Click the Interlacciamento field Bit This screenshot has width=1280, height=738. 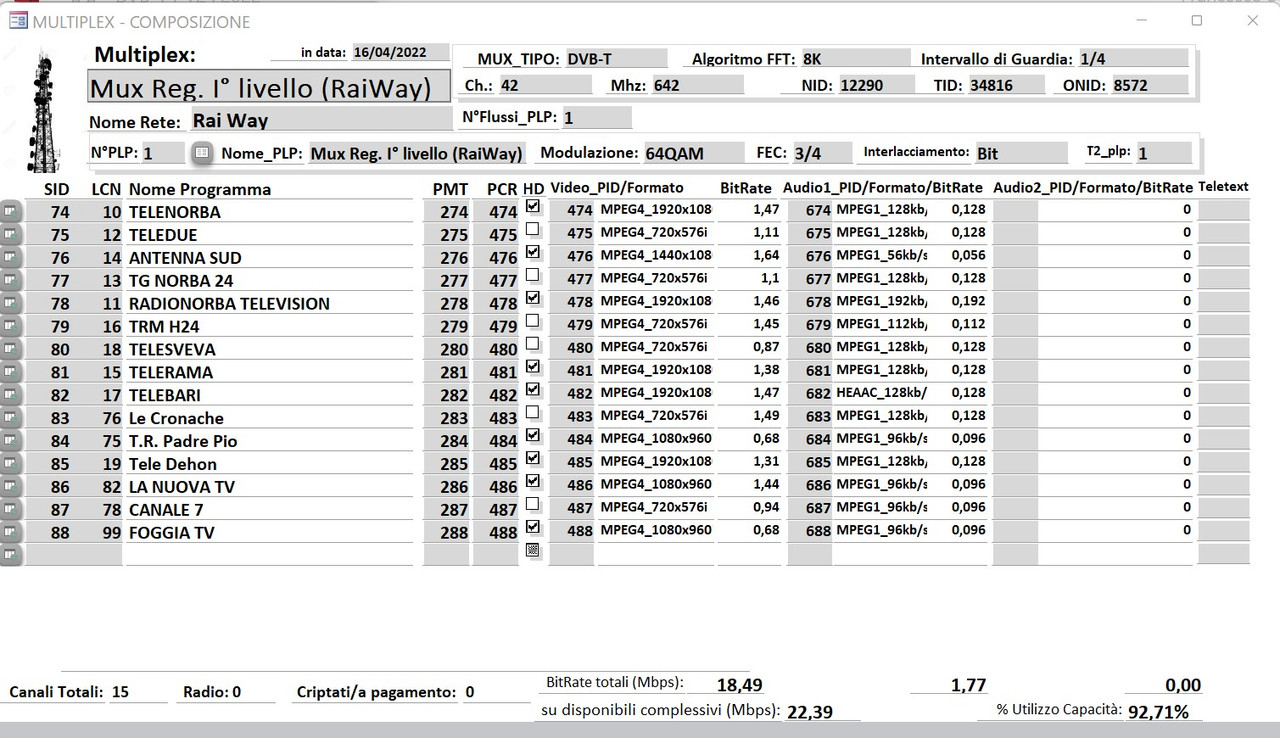click(1021, 153)
